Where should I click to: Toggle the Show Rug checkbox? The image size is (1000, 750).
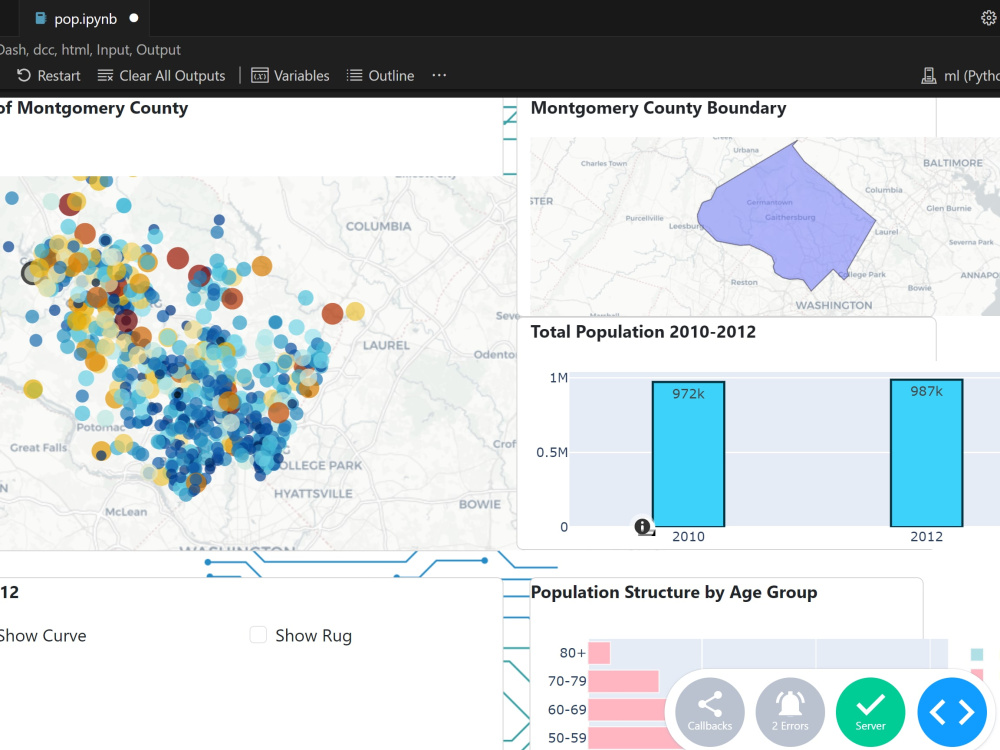258,635
